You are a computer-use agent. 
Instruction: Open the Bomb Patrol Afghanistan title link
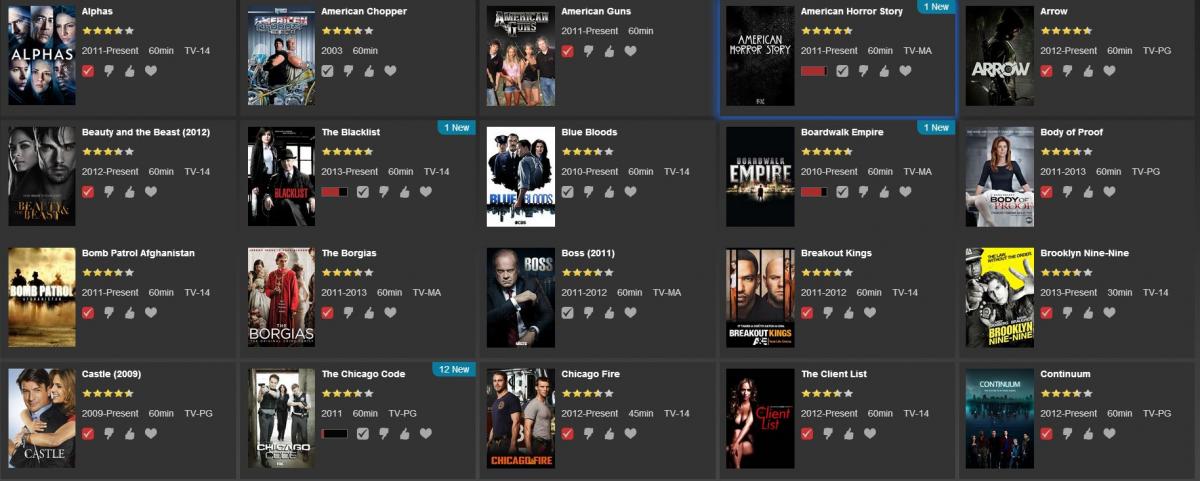(x=138, y=253)
